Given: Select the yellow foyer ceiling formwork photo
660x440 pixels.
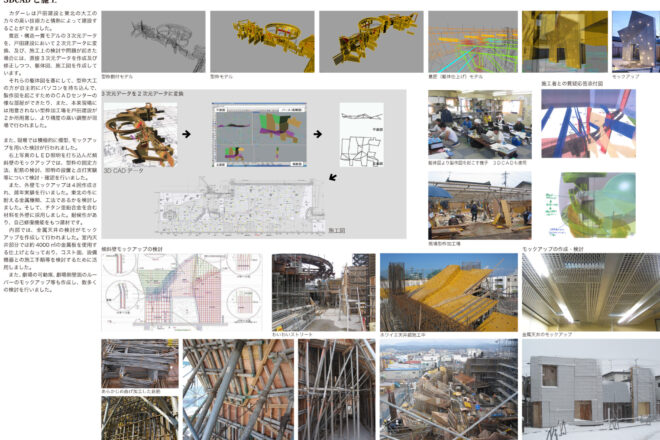Looking at the screenshot, I should click(449, 291).
